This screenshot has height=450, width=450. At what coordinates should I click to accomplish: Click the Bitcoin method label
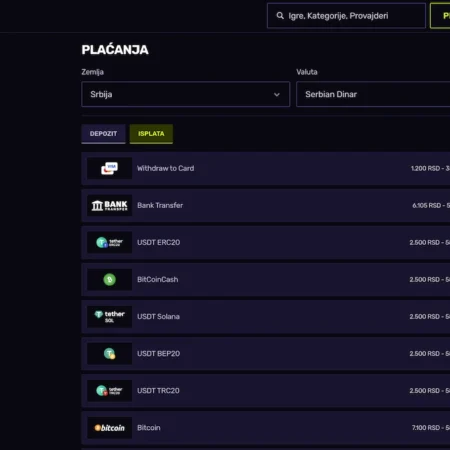(149, 428)
